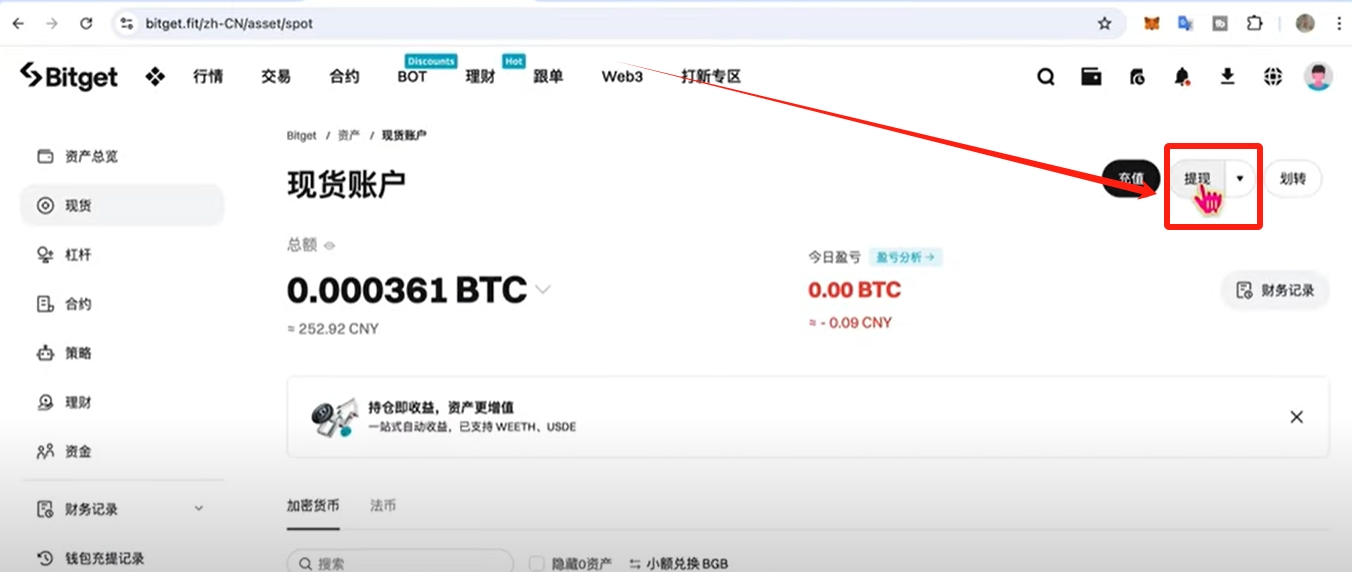Click the MetaMask fox extension icon
The image size is (1352, 572).
(1152, 23)
